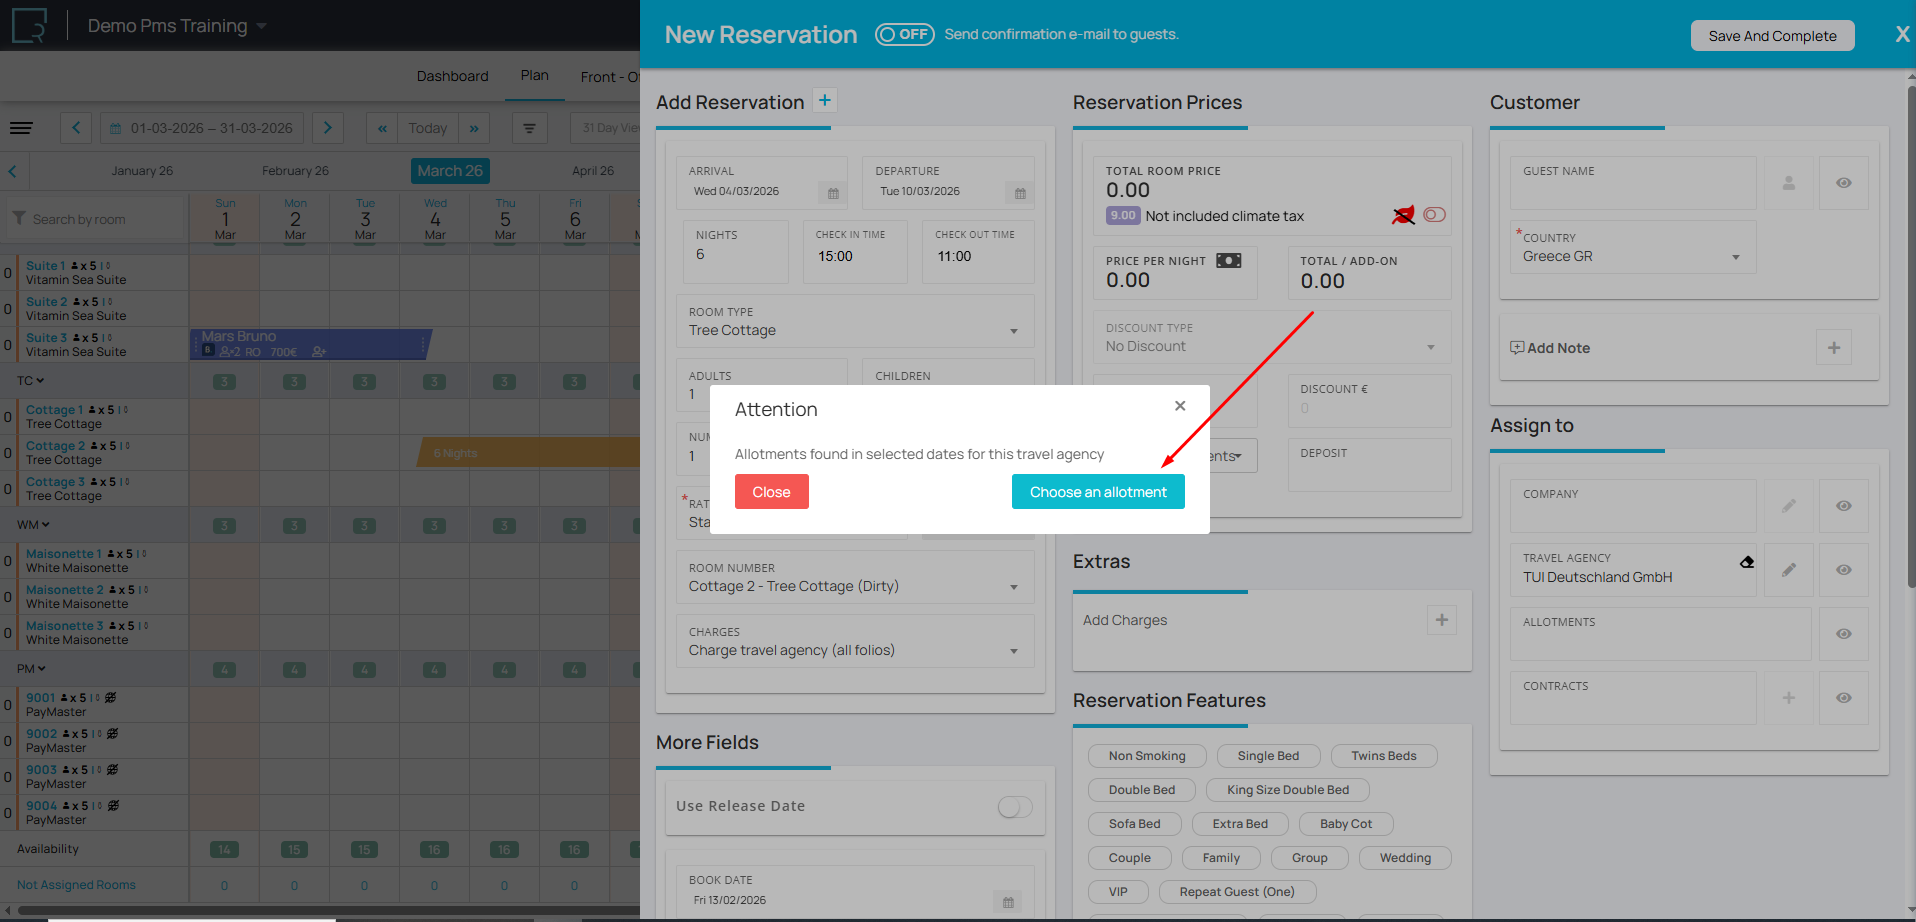Open the arrival date calendar icon

tap(833, 193)
